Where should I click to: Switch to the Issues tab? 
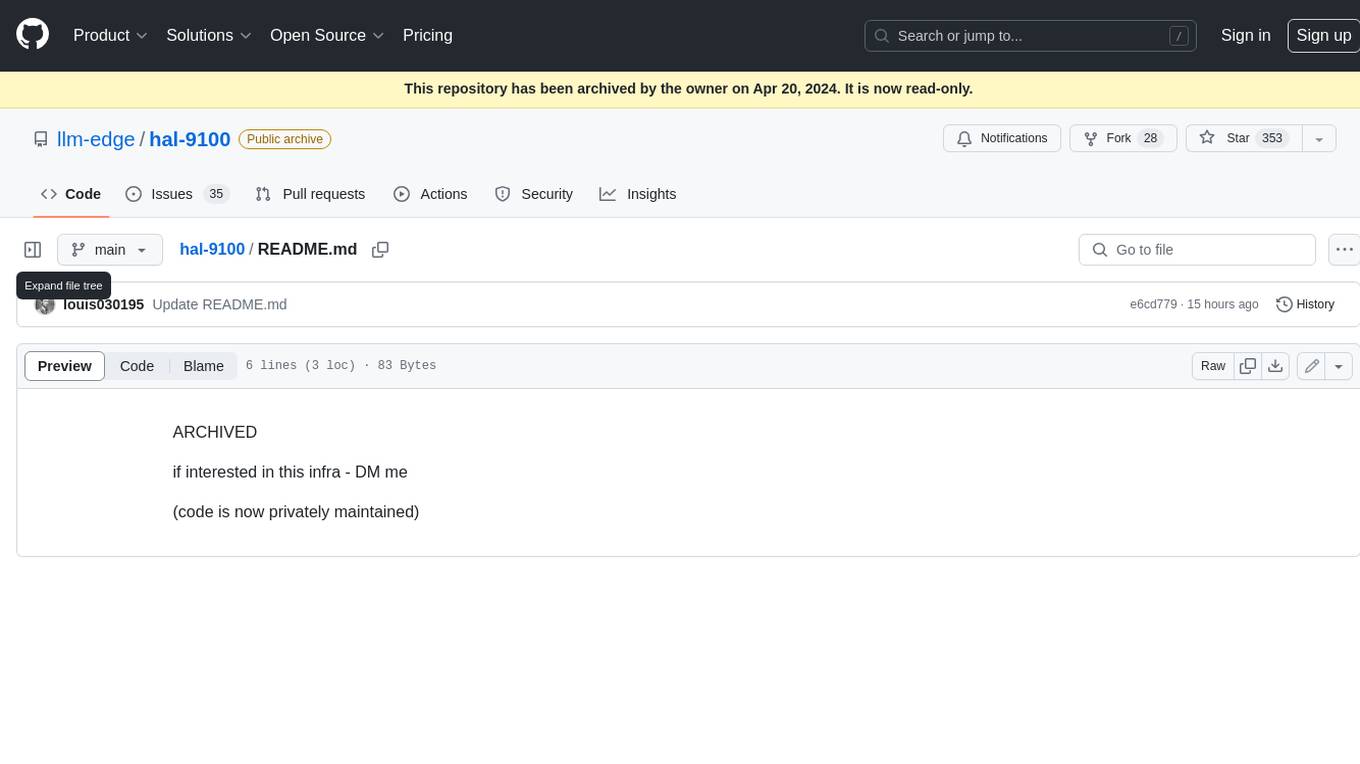tap(177, 194)
